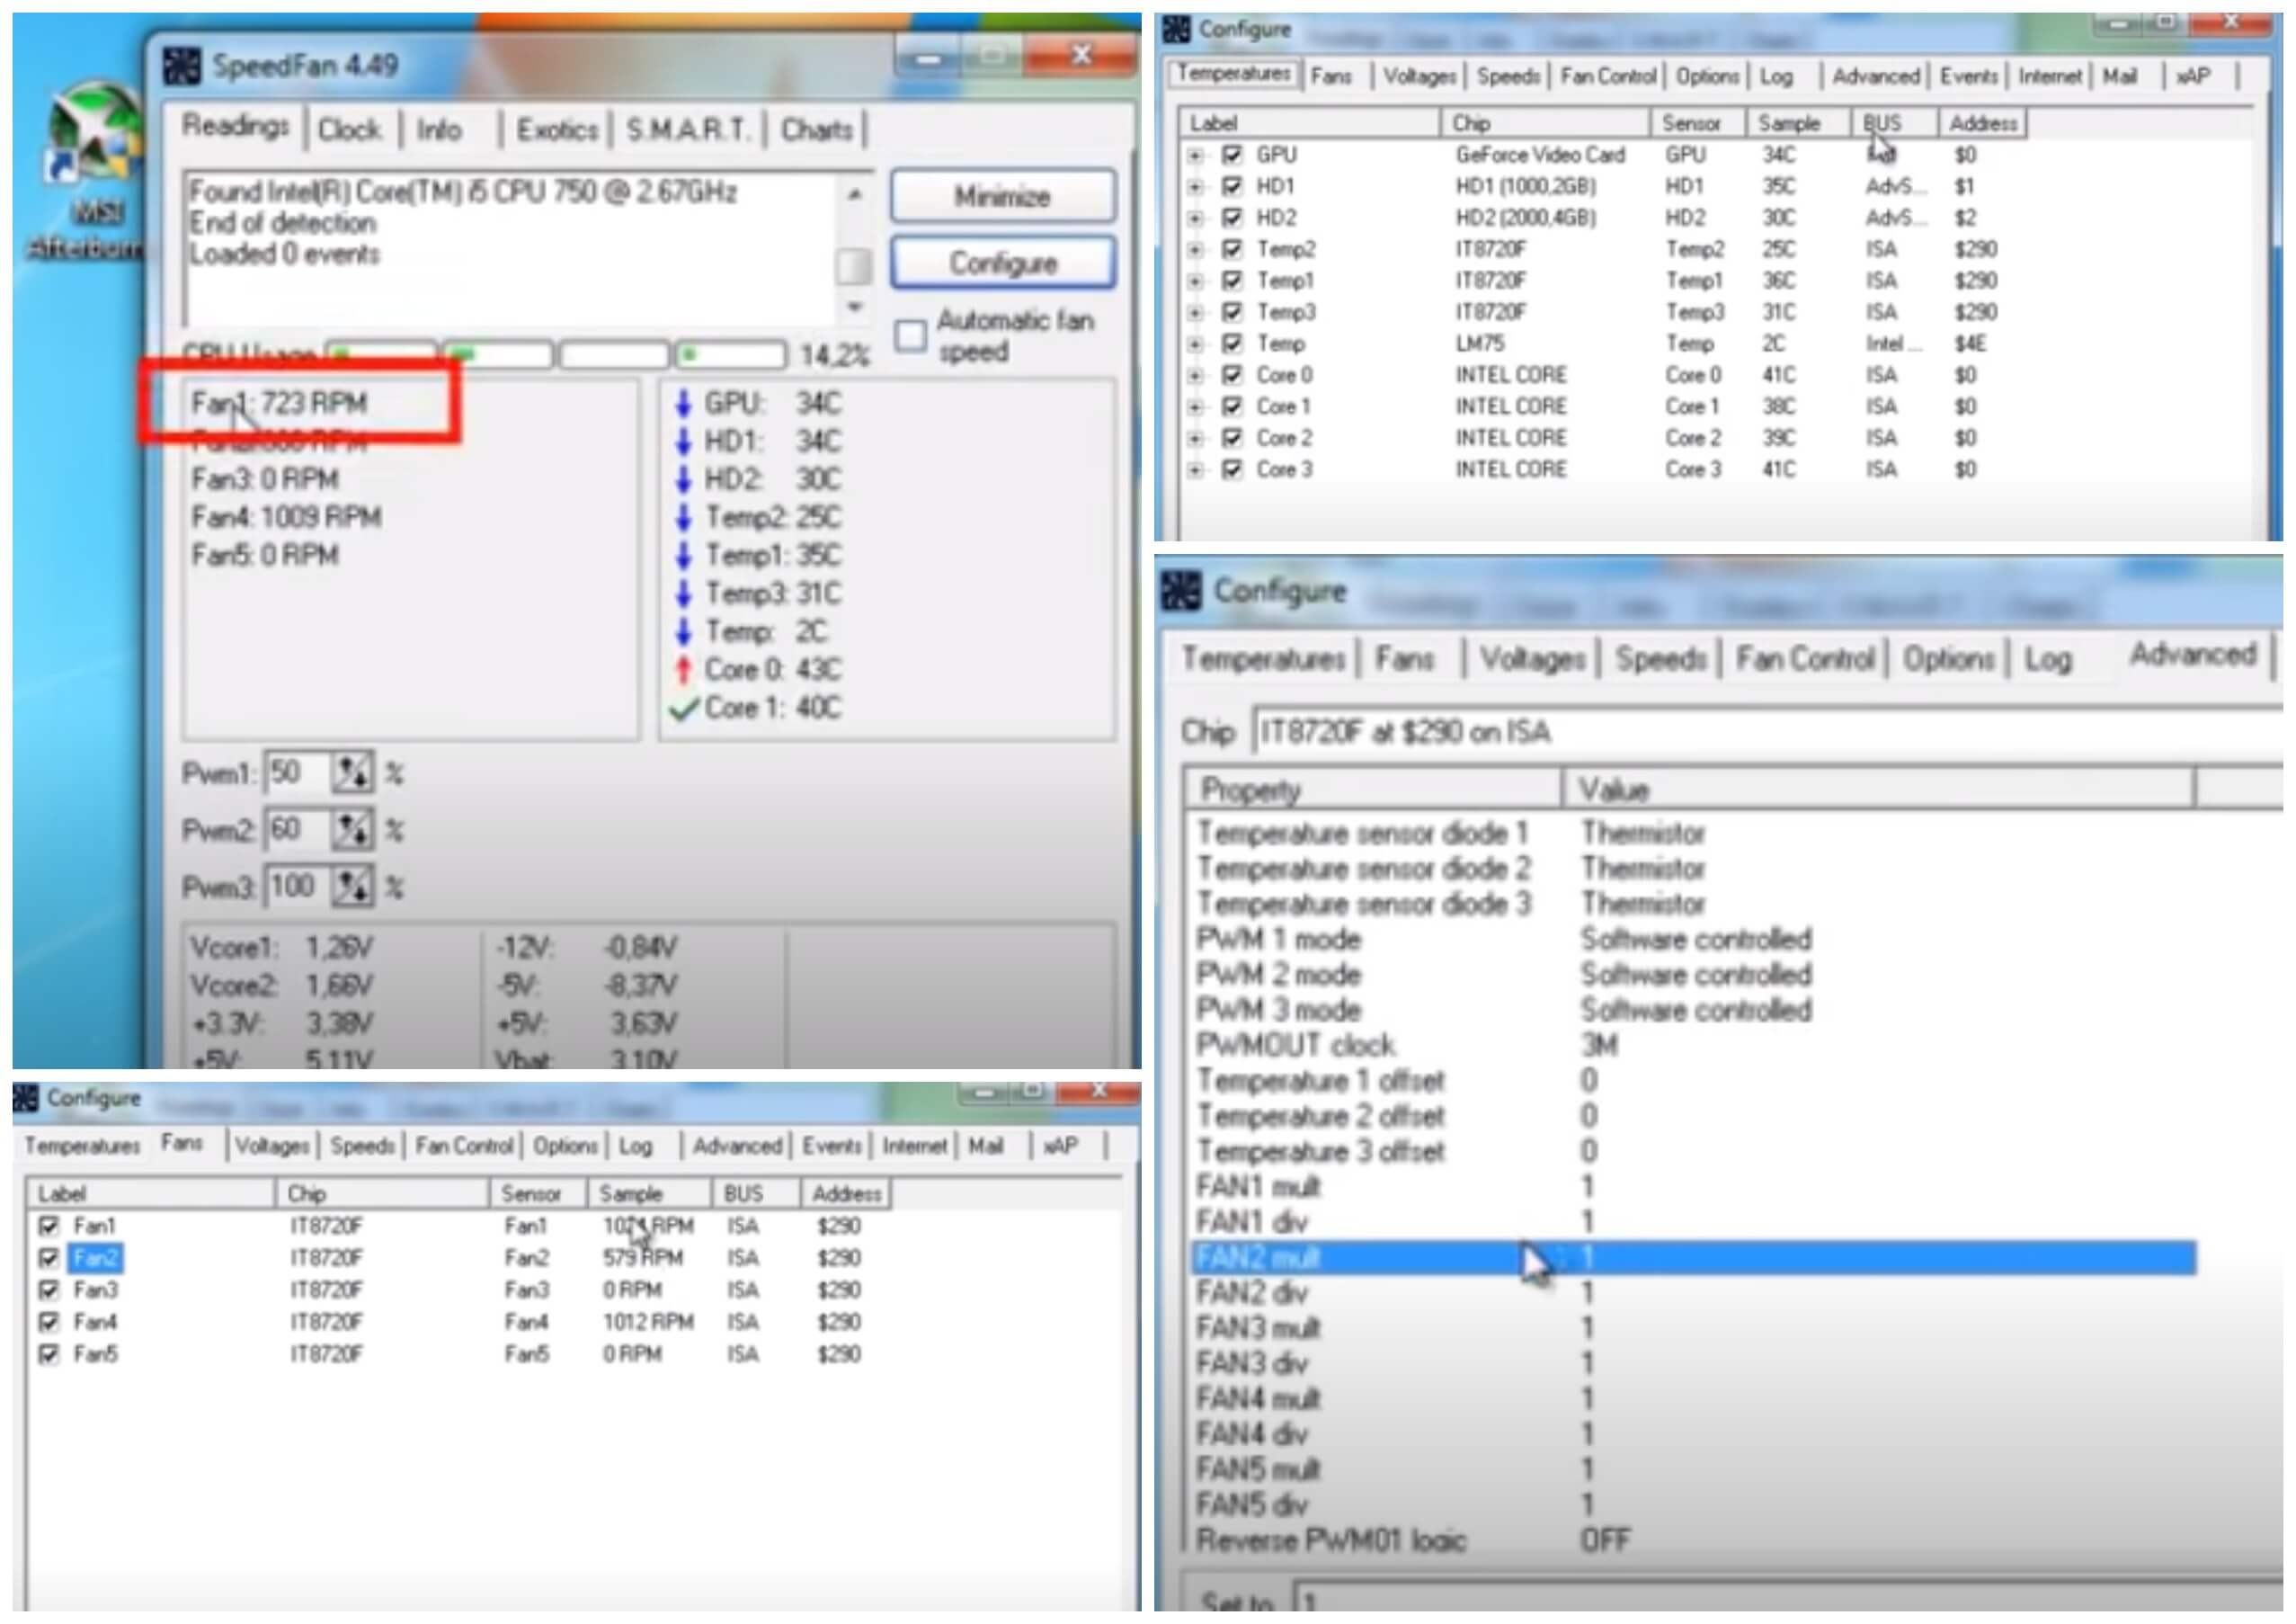Adjust the Pwm2 spinner arrows
The height and width of the screenshot is (1624, 2296).
pos(352,830)
